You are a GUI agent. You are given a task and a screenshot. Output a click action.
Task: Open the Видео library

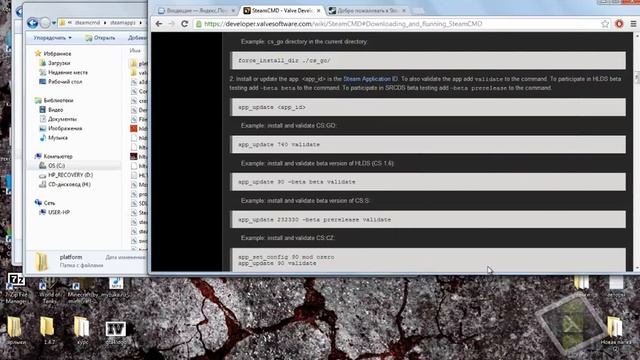tap(56, 110)
